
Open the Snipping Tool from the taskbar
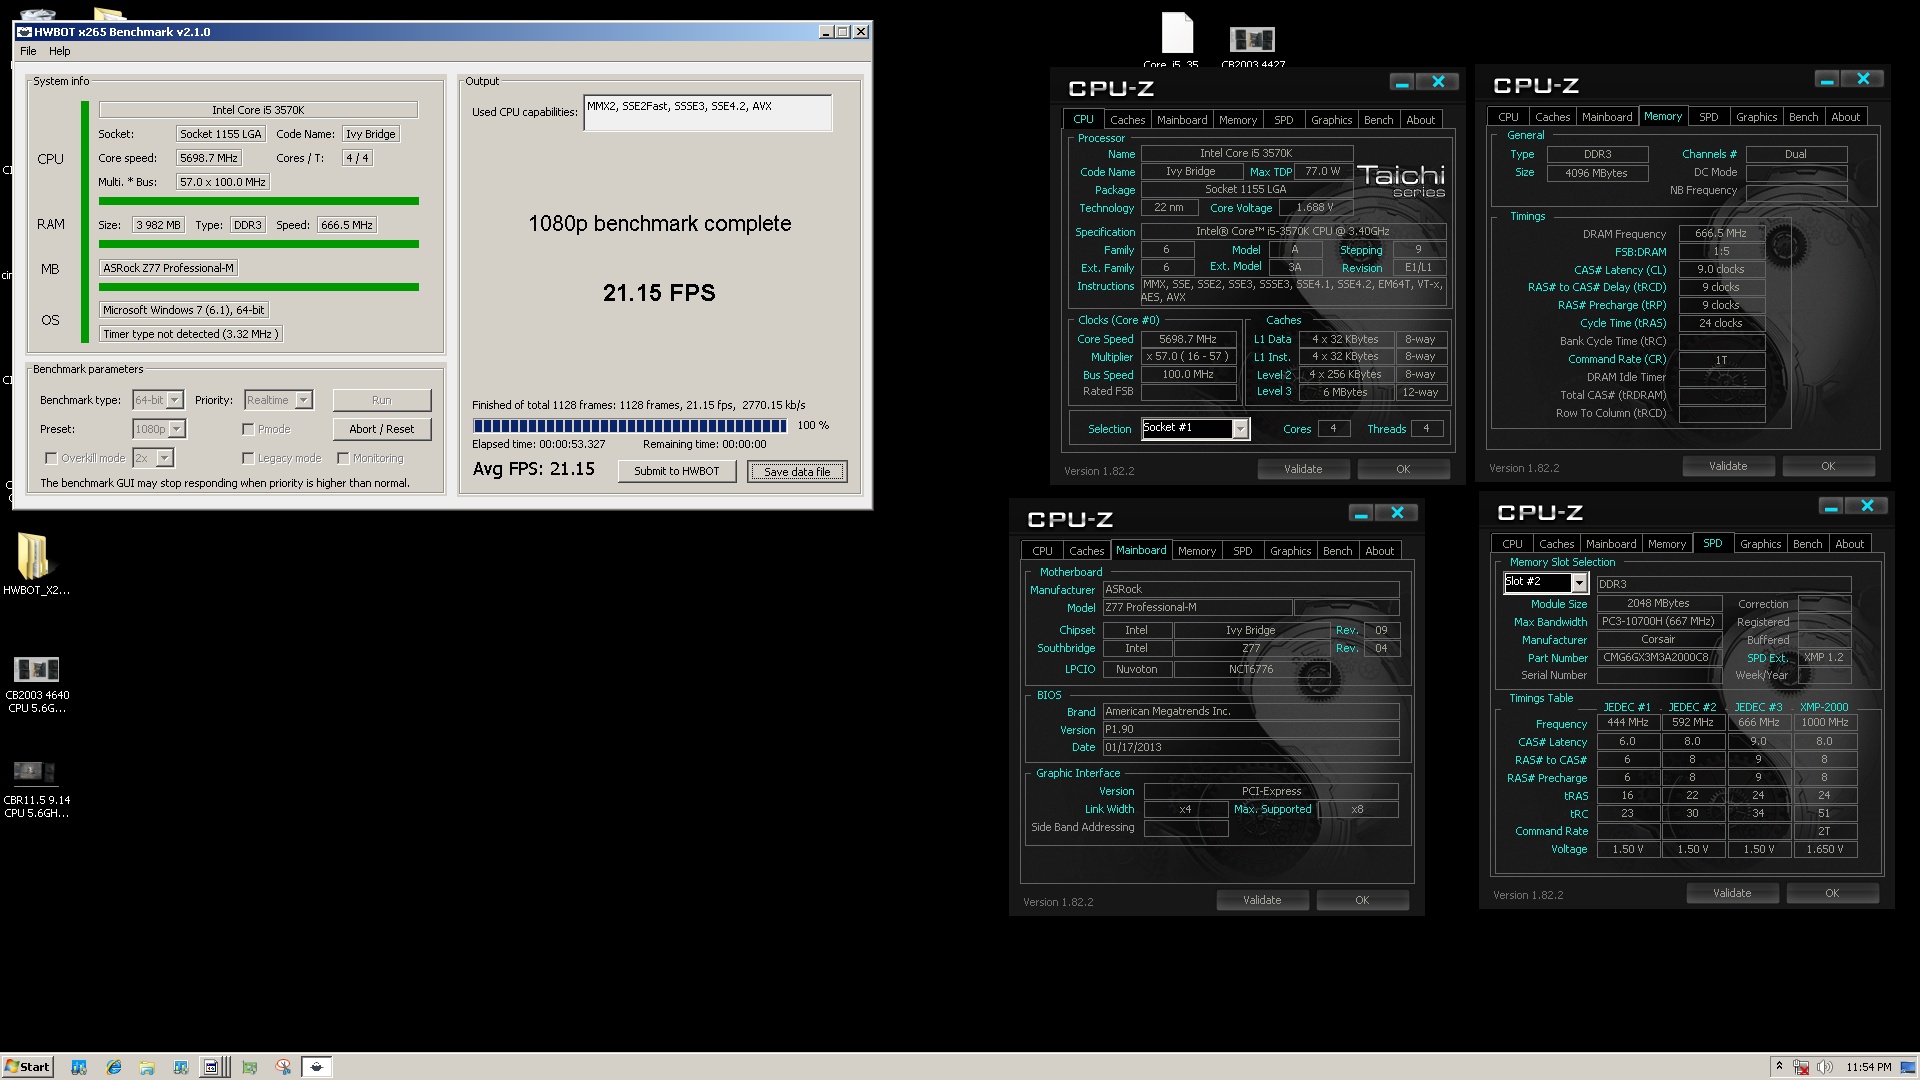click(x=283, y=1067)
